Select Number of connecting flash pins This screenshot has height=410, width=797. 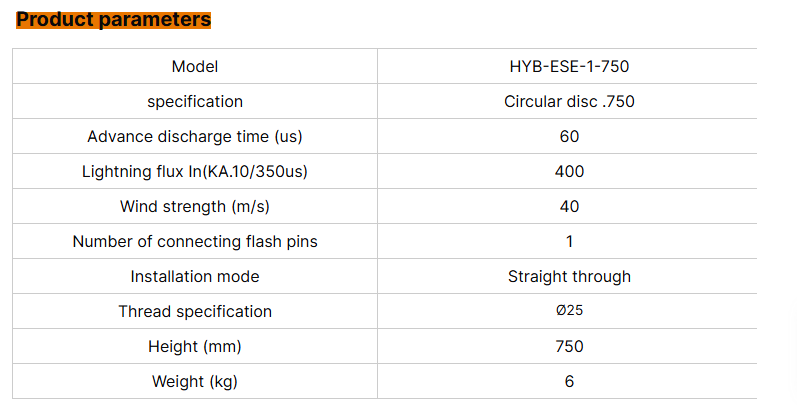coord(195,242)
